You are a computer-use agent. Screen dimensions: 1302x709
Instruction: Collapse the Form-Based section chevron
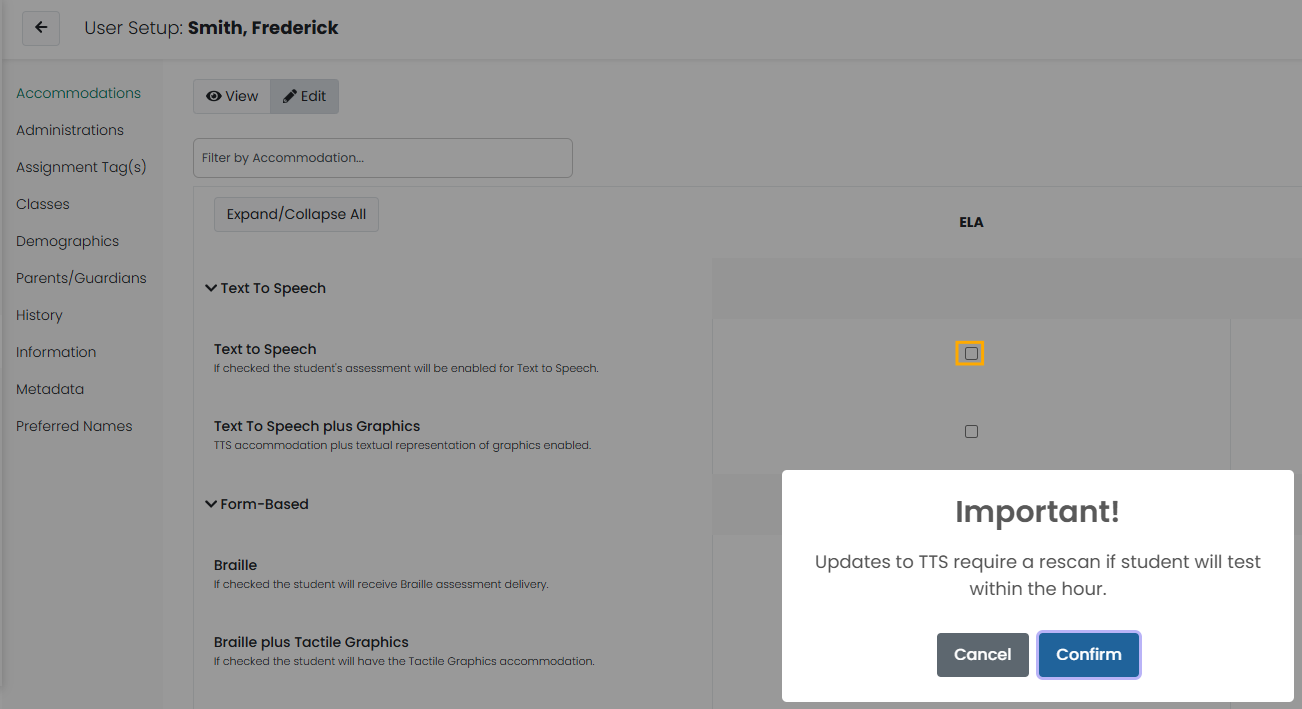[x=211, y=504]
